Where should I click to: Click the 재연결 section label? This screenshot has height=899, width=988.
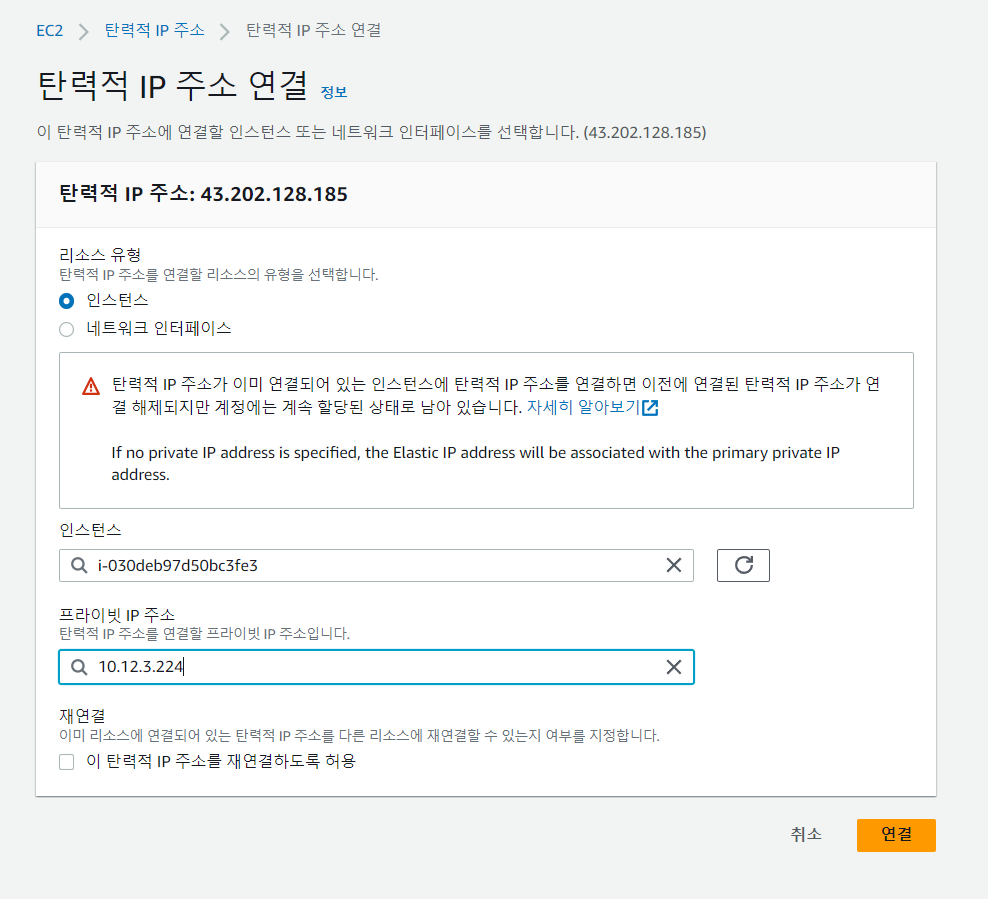tap(82, 716)
